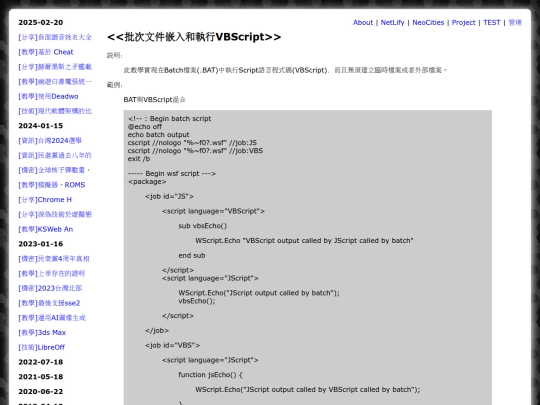Click the WScript.Echo("JScript output called by batch") line
This screenshot has height=405, width=540.
[x=259, y=293]
